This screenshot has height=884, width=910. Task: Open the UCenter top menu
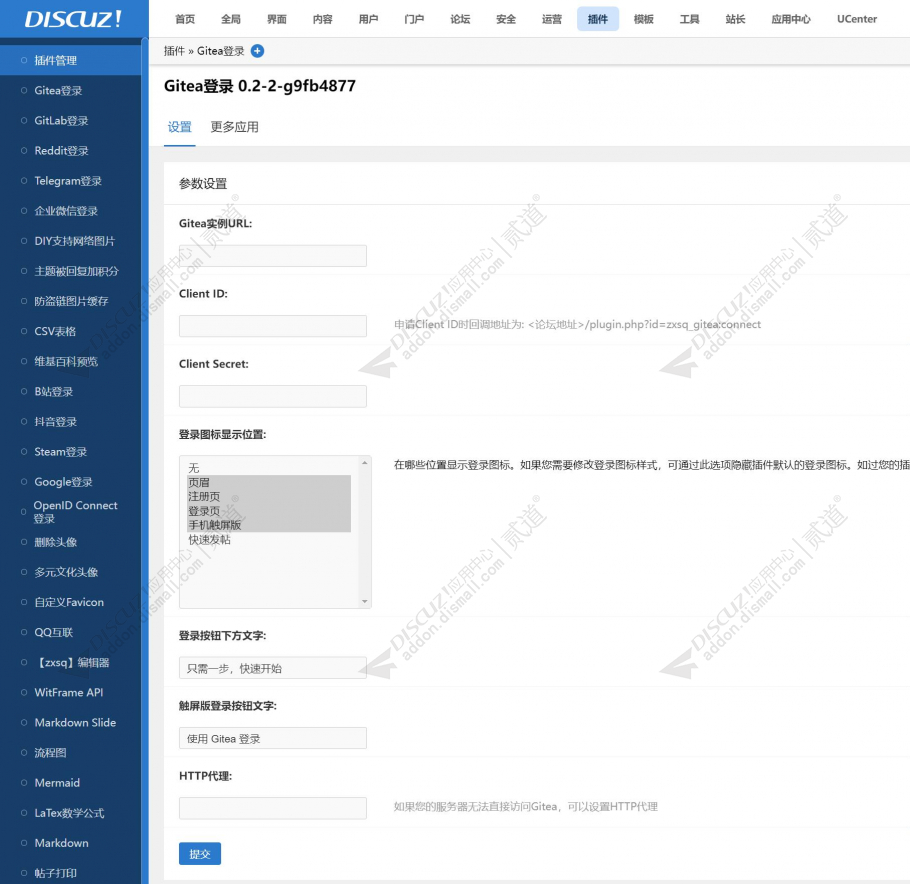pyautogui.click(x=857, y=19)
